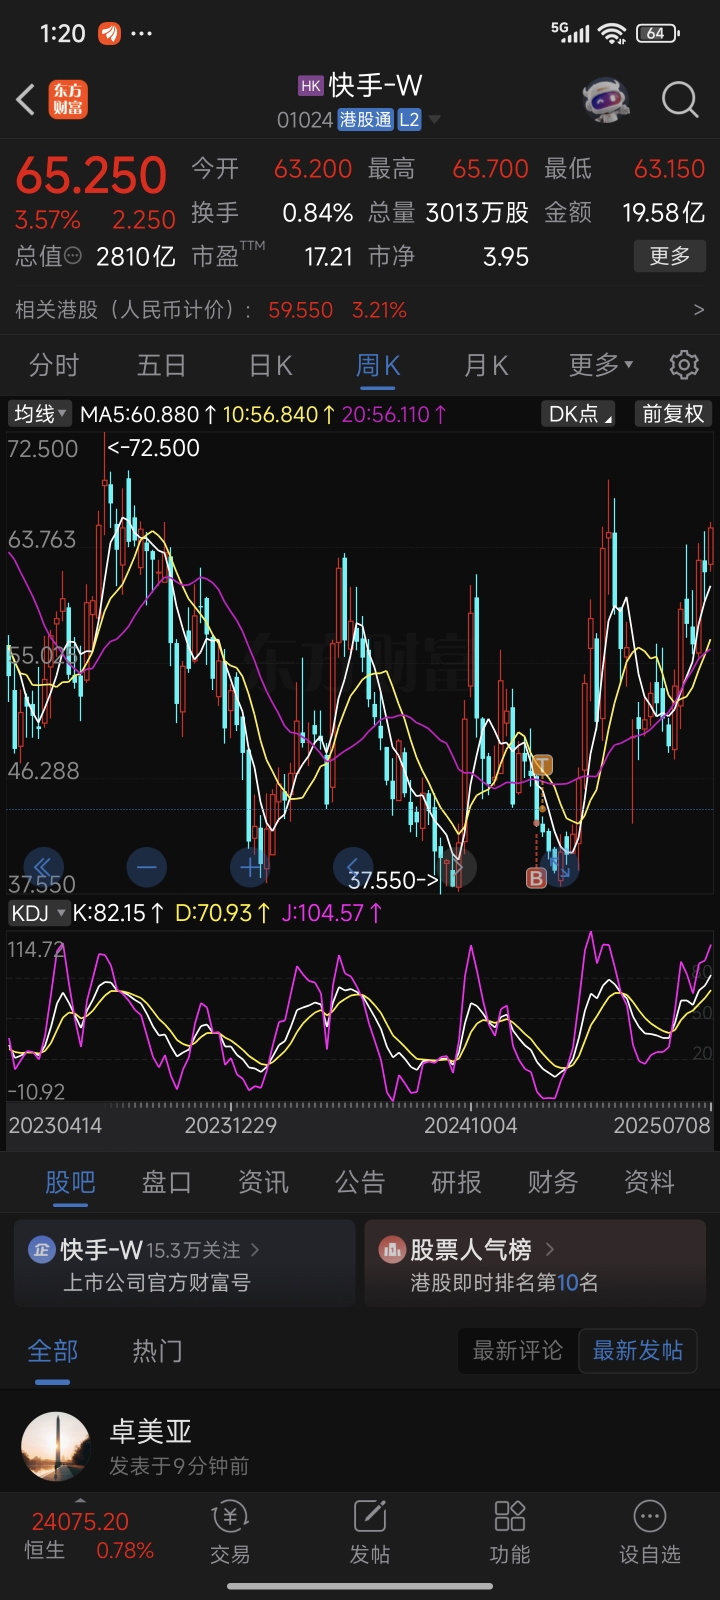Sort by 最新评论

pos(518,1351)
